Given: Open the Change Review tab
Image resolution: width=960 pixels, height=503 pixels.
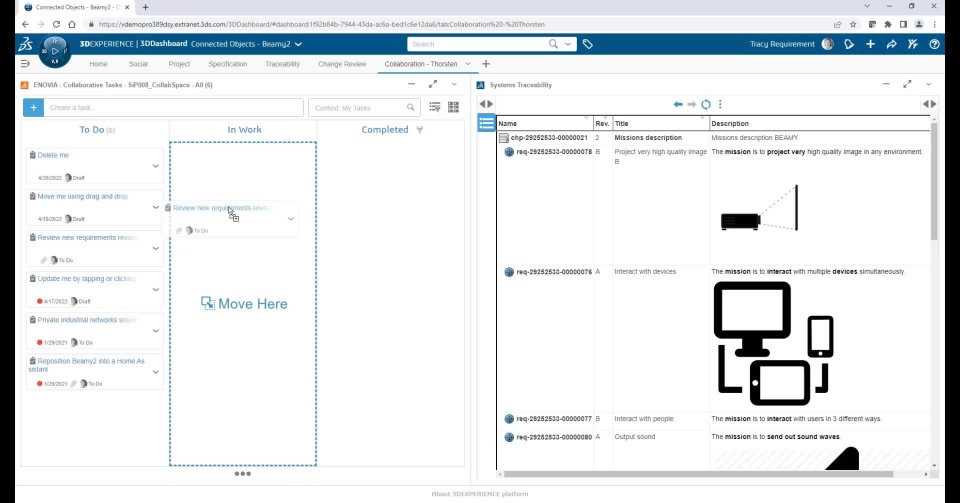Looking at the screenshot, I should 342,64.
